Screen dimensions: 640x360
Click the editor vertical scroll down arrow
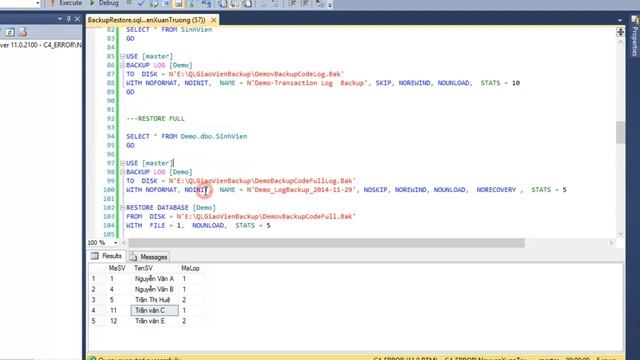point(620,234)
